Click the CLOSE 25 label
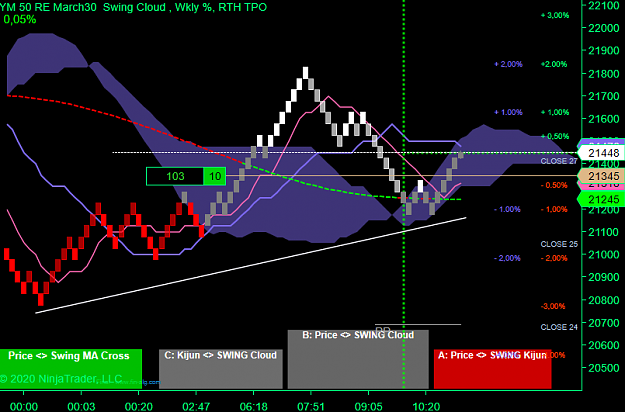The image size is (625, 412). (x=559, y=244)
